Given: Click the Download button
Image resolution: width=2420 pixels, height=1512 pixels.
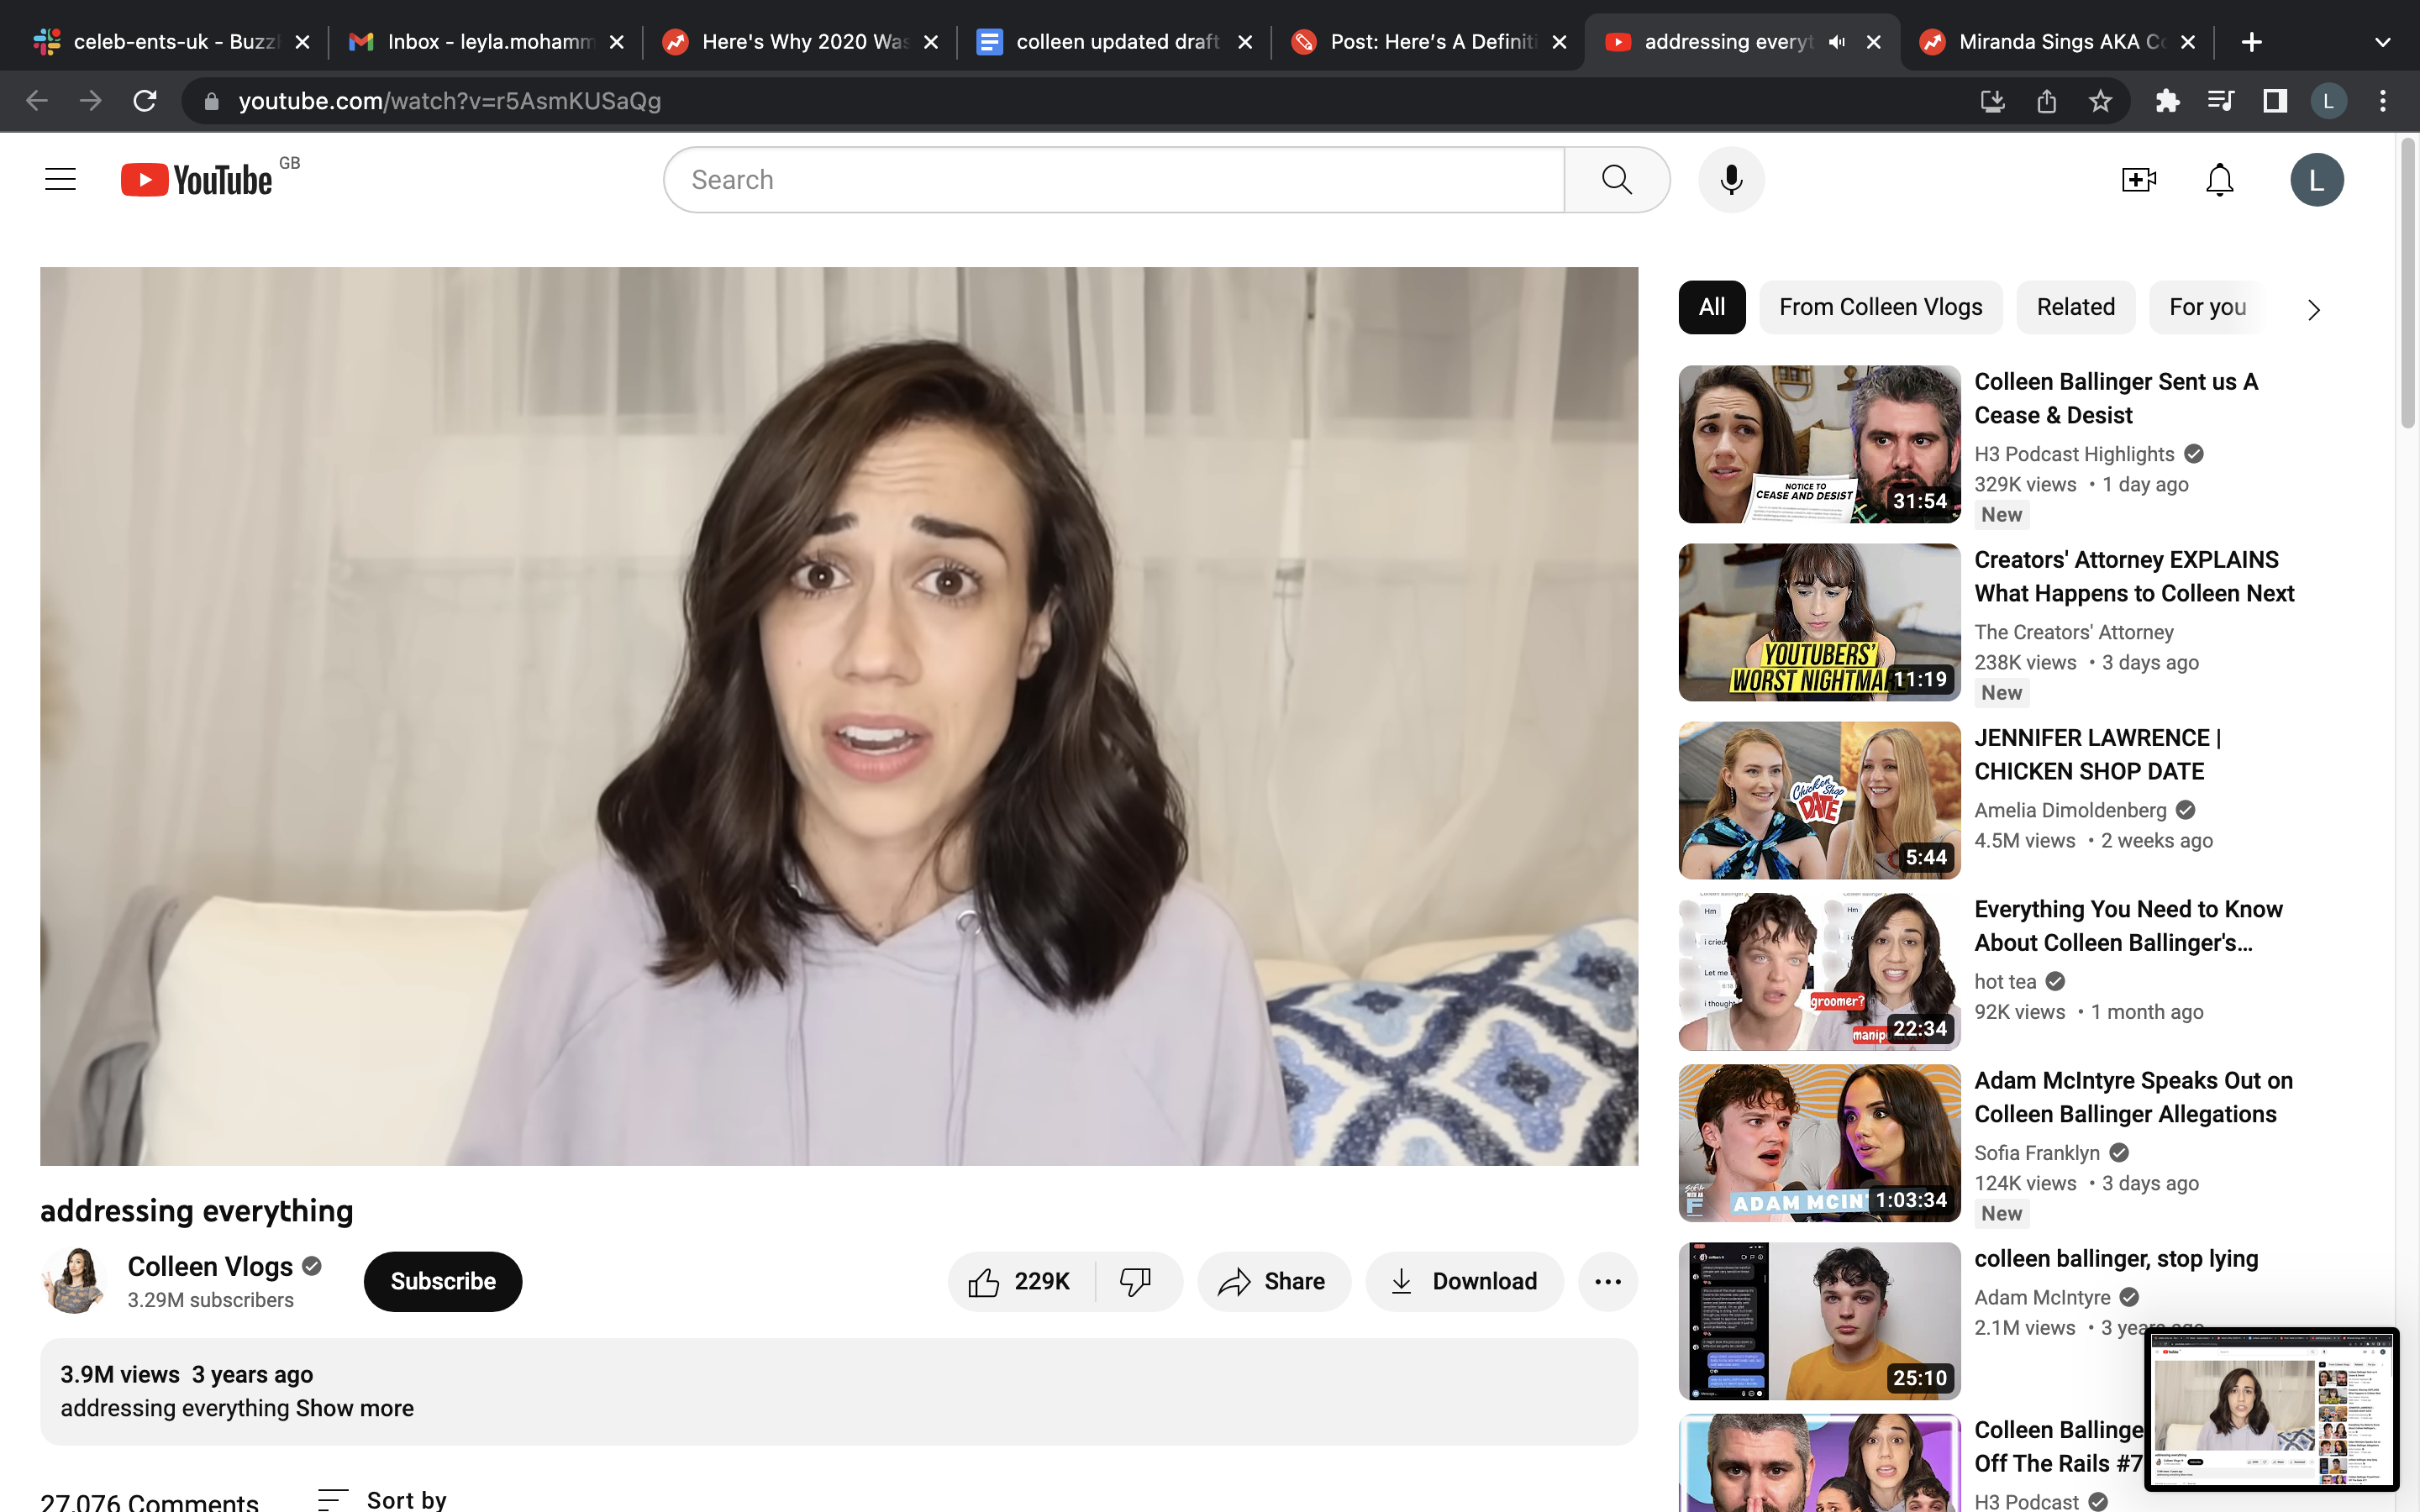Looking at the screenshot, I should coord(1464,1281).
